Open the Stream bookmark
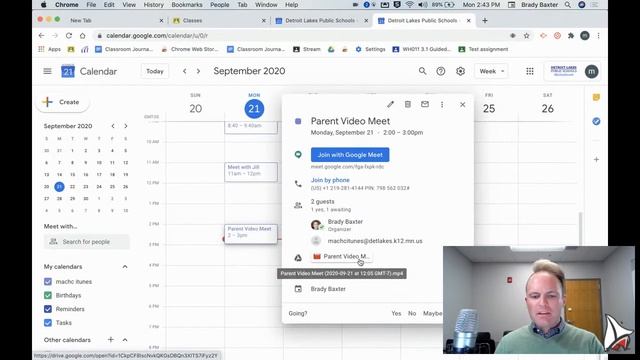The width and height of the screenshot is (640, 360). pyautogui.click(x=307, y=49)
